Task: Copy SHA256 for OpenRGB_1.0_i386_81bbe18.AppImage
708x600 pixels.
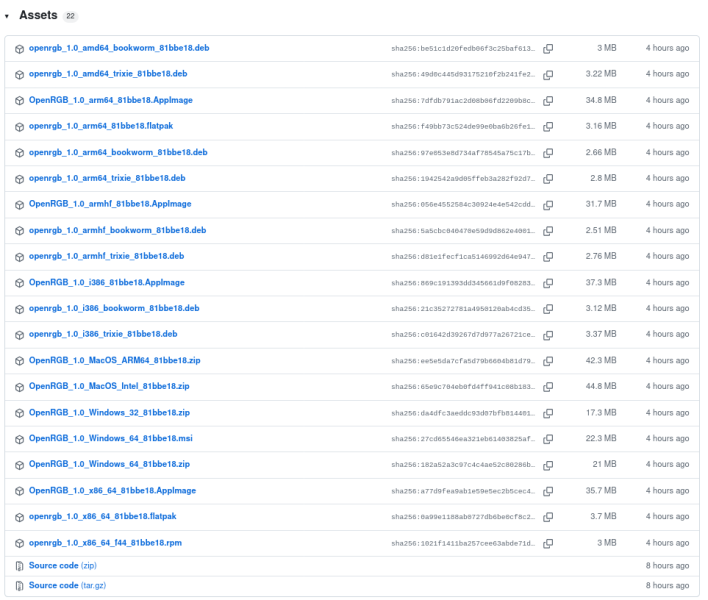Action: click(x=548, y=283)
